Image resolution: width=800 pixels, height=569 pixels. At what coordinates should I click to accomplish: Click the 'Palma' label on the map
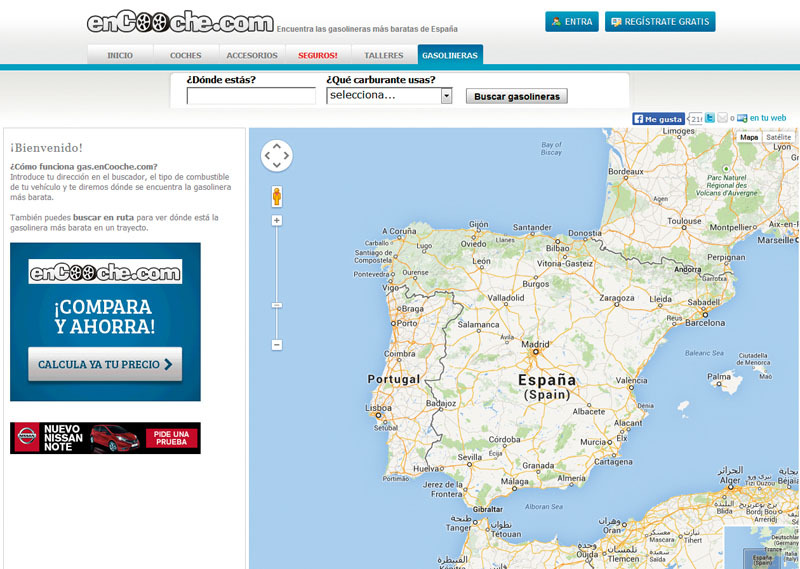click(719, 377)
